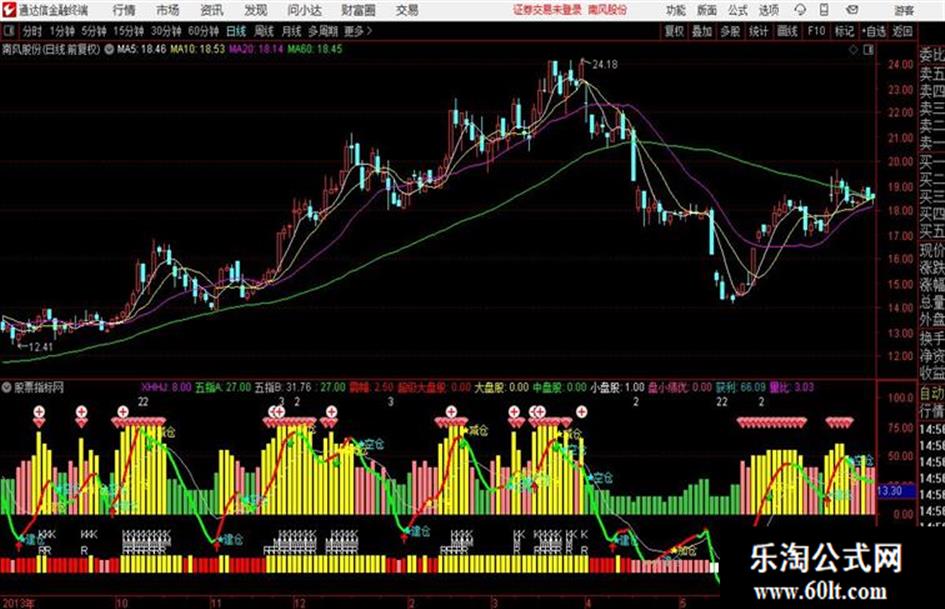Open the 发现 menu

[256, 10]
